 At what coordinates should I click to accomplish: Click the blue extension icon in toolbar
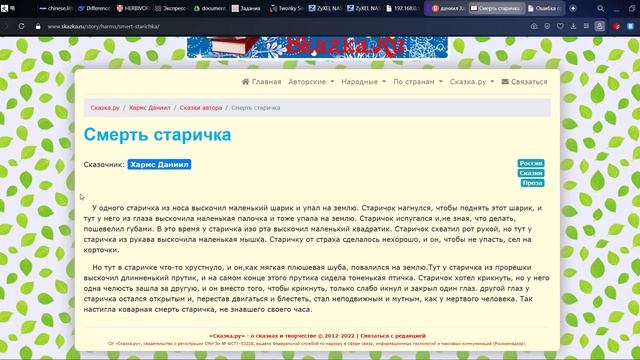coord(630,26)
